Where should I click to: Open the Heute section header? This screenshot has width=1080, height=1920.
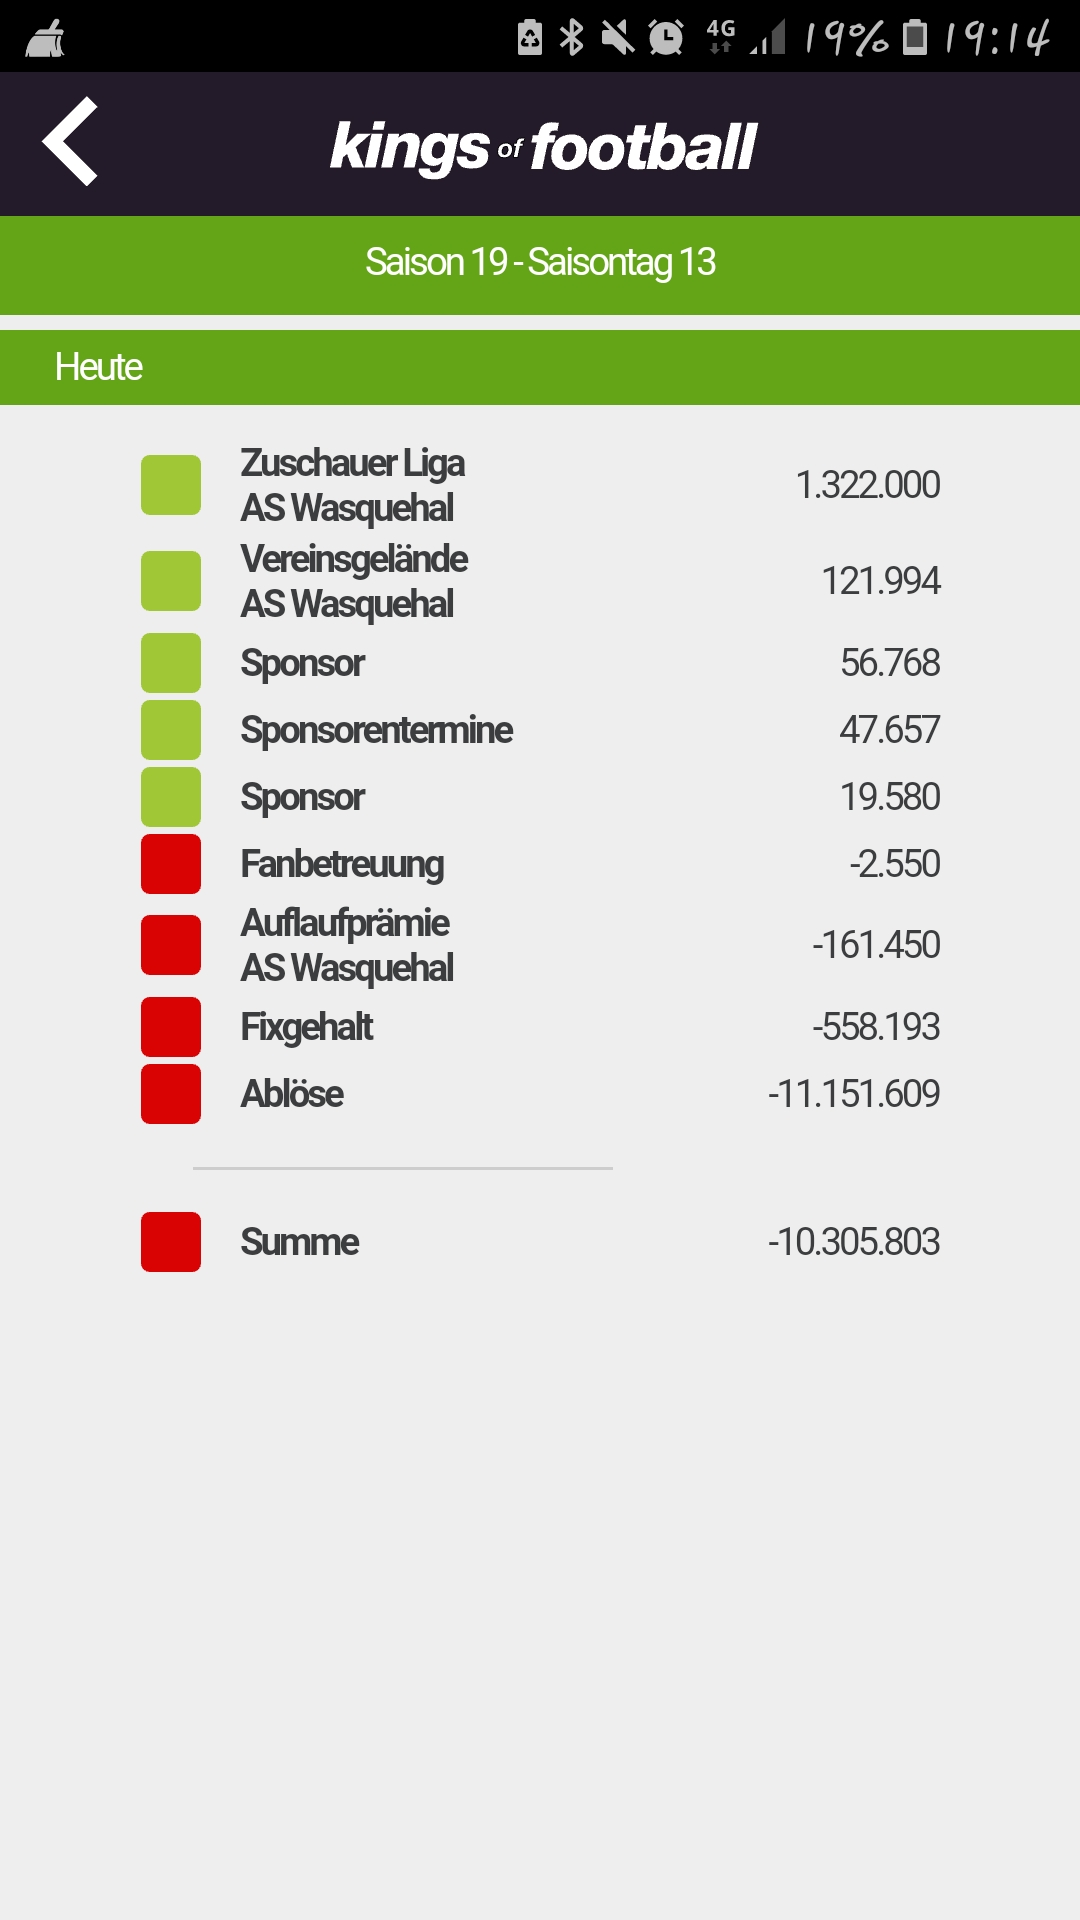[x=540, y=367]
